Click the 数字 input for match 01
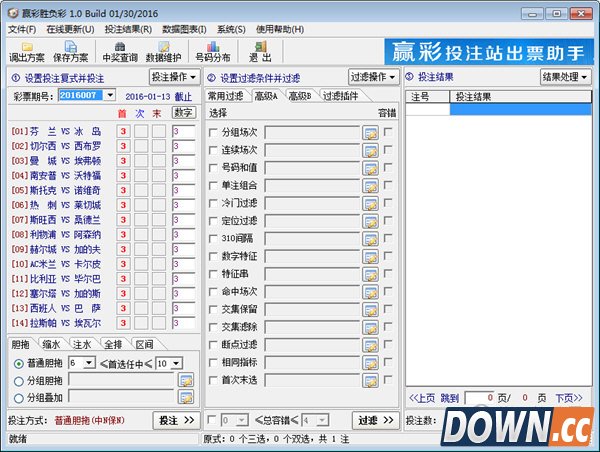600x452 pixels. pyautogui.click(x=184, y=132)
